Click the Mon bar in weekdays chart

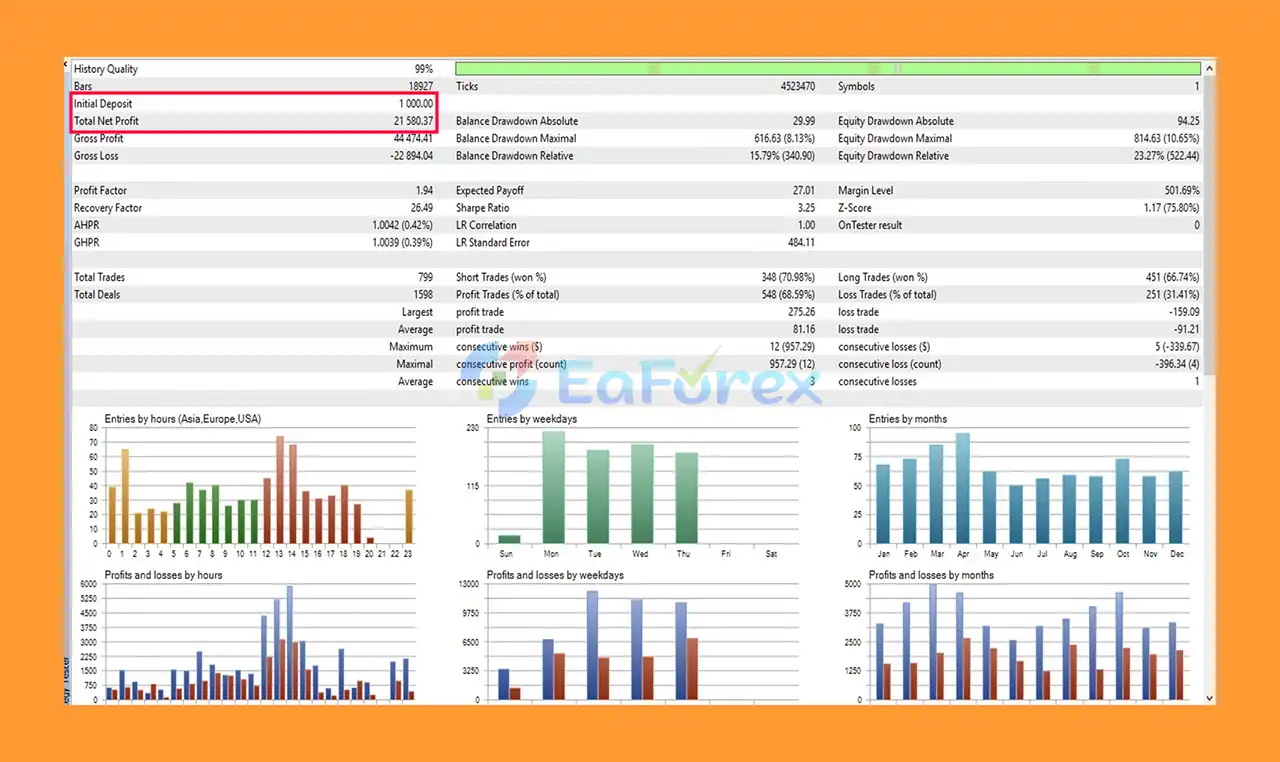[x=553, y=487]
